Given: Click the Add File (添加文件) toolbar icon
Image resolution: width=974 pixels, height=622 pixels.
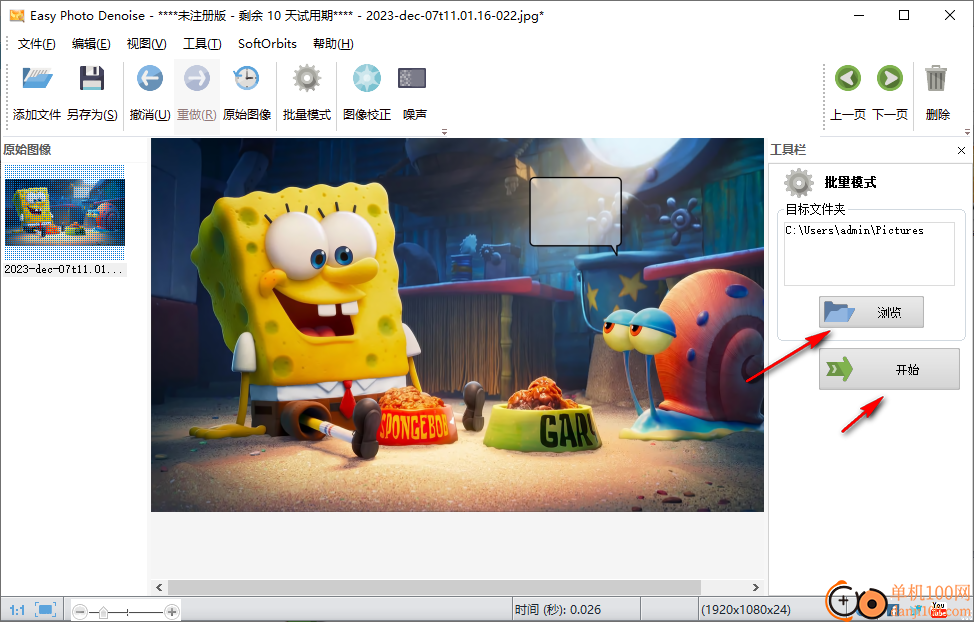Looking at the screenshot, I should [x=37, y=78].
